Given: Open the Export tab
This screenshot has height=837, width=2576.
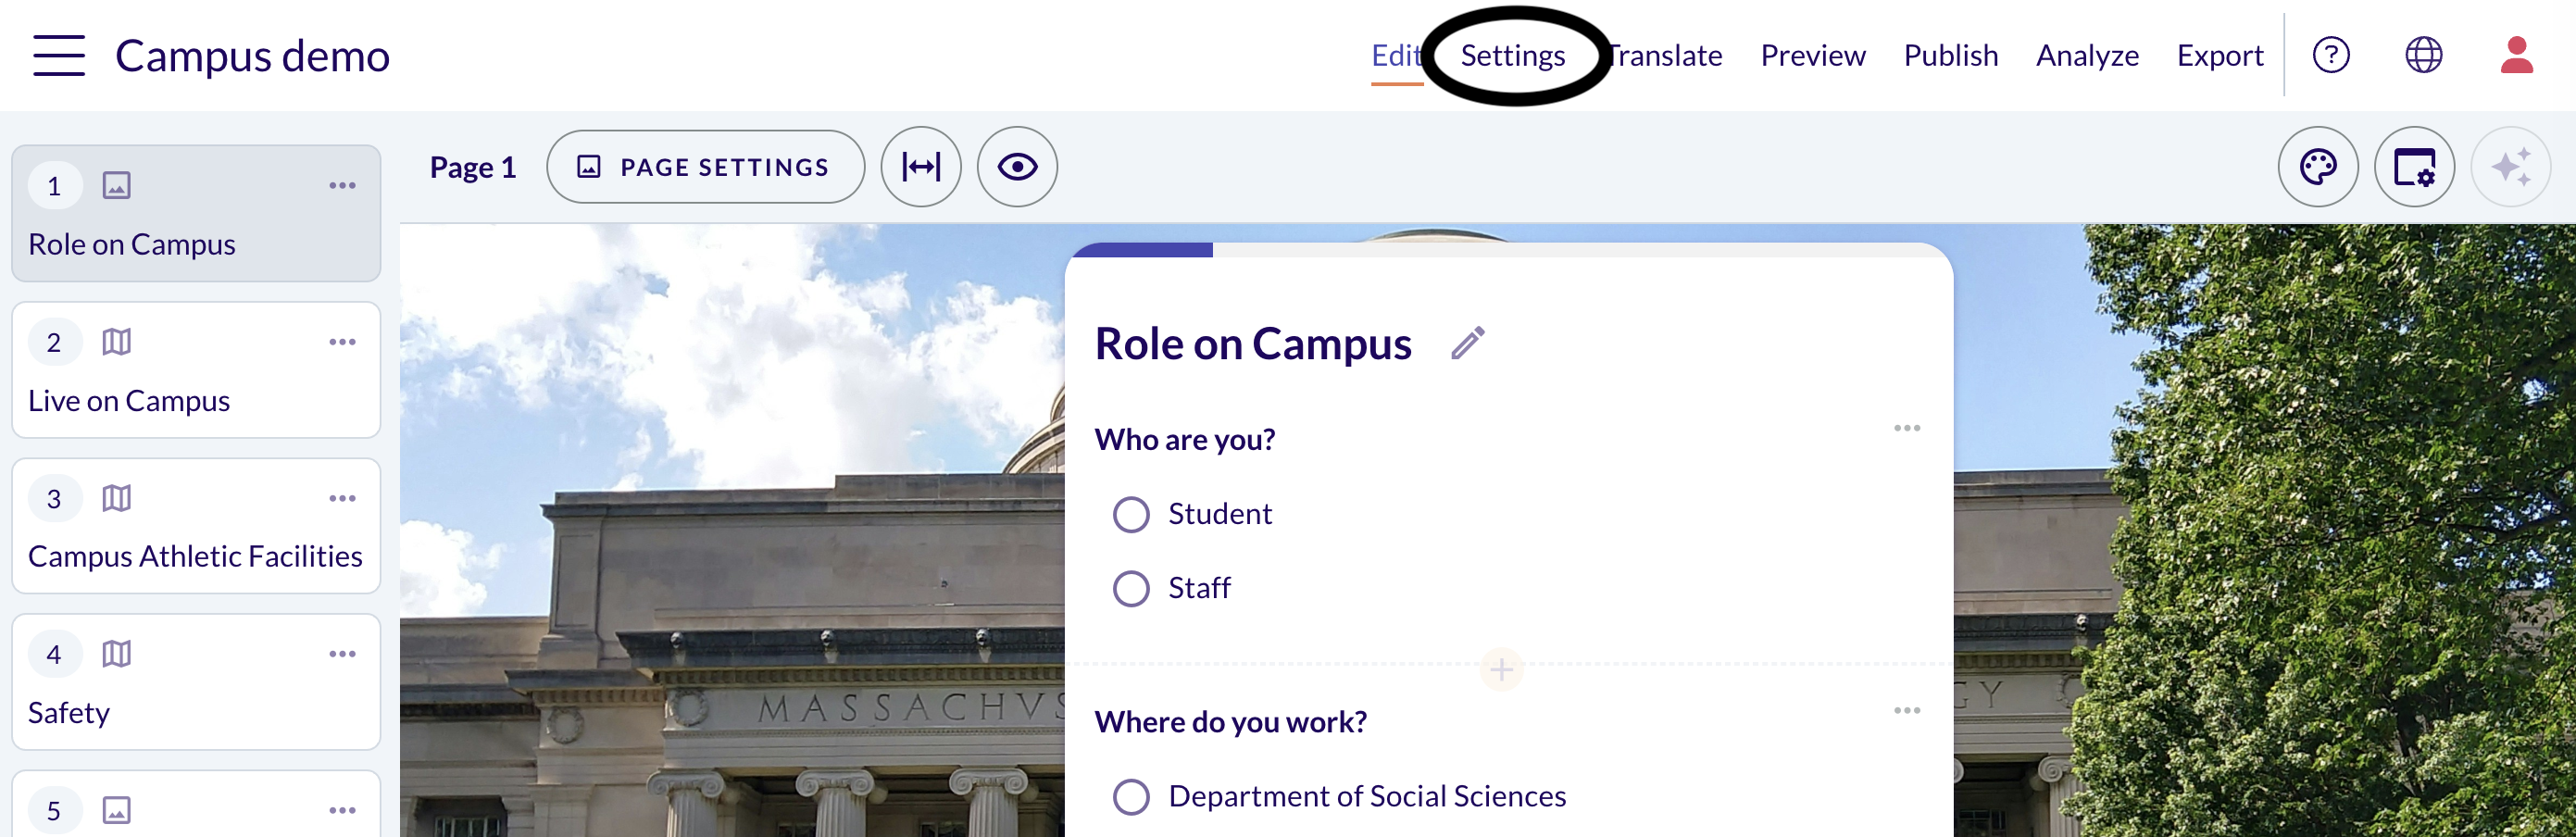Looking at the screenshot, I should pyautogui.click(x=2219, y=56).
